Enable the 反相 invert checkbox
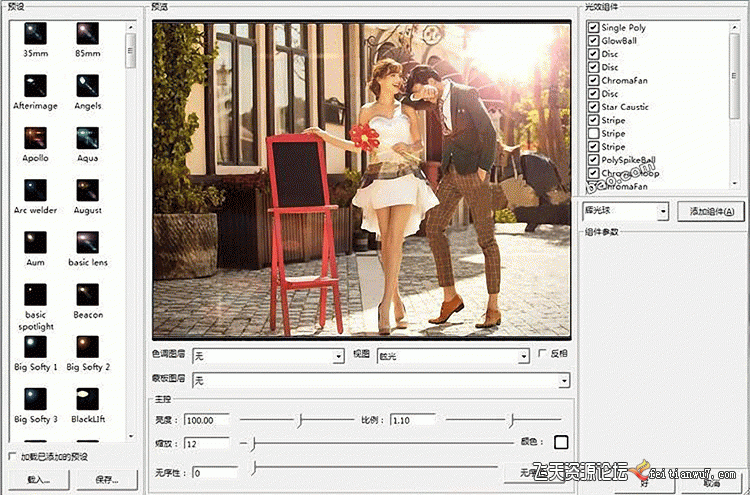This screenshot has width=750, height=495. click(543, 354)
